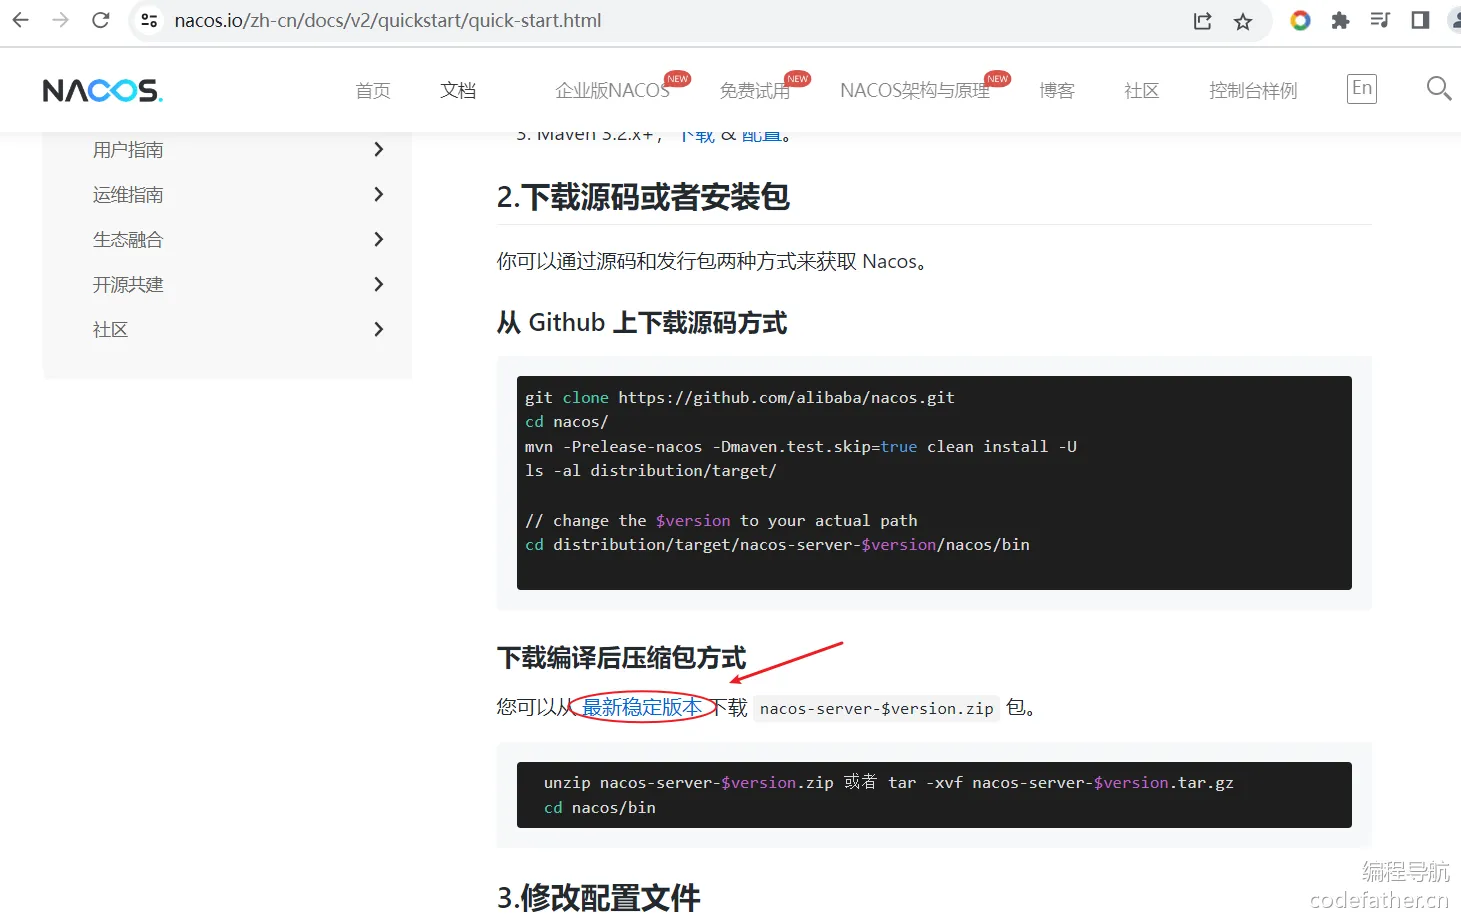Open 企业版NACOS in the navigation
The image size is (1461, 924).
tap(613, 91)
